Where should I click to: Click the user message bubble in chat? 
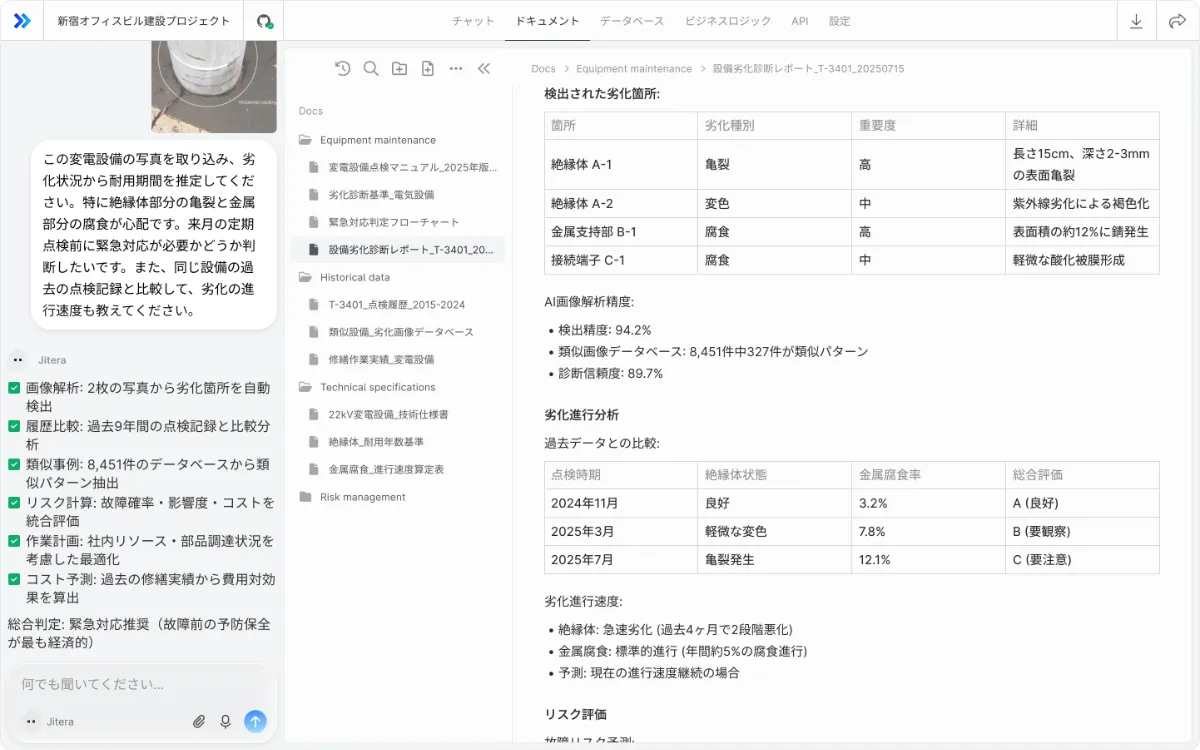click(x=154, y=235)
